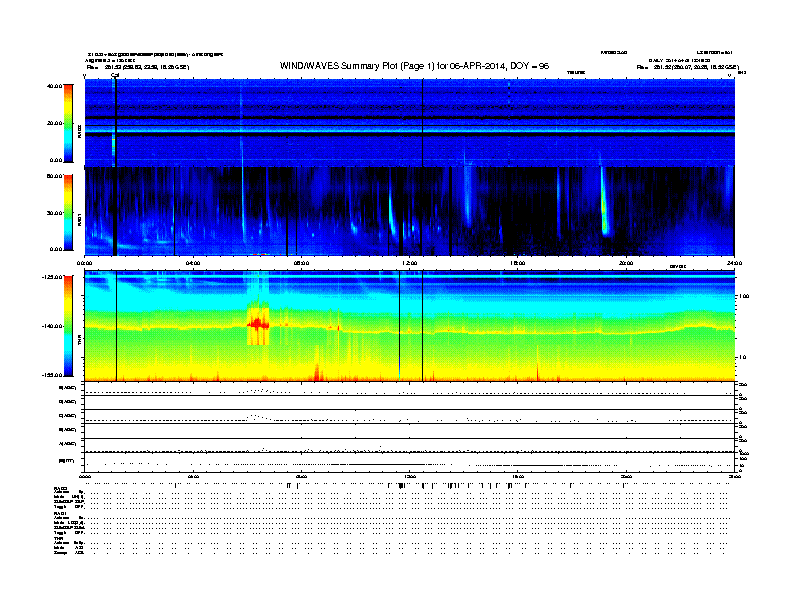The image size is (792, 612).
Task: Click the 20.00 label on RAD2 scale
Action: (x=54, y=123)
